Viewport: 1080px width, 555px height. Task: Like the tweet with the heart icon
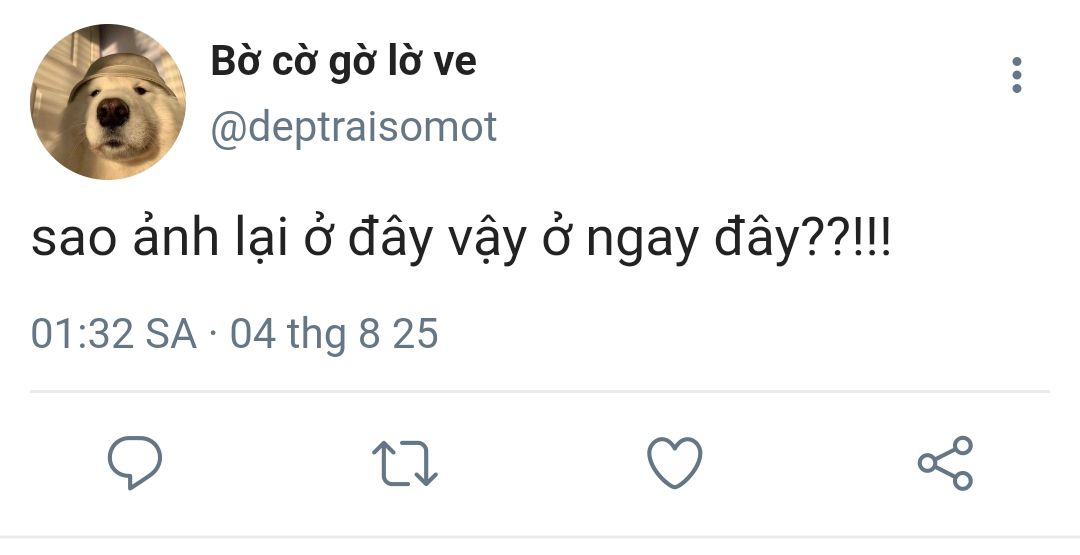click(675, 463)
